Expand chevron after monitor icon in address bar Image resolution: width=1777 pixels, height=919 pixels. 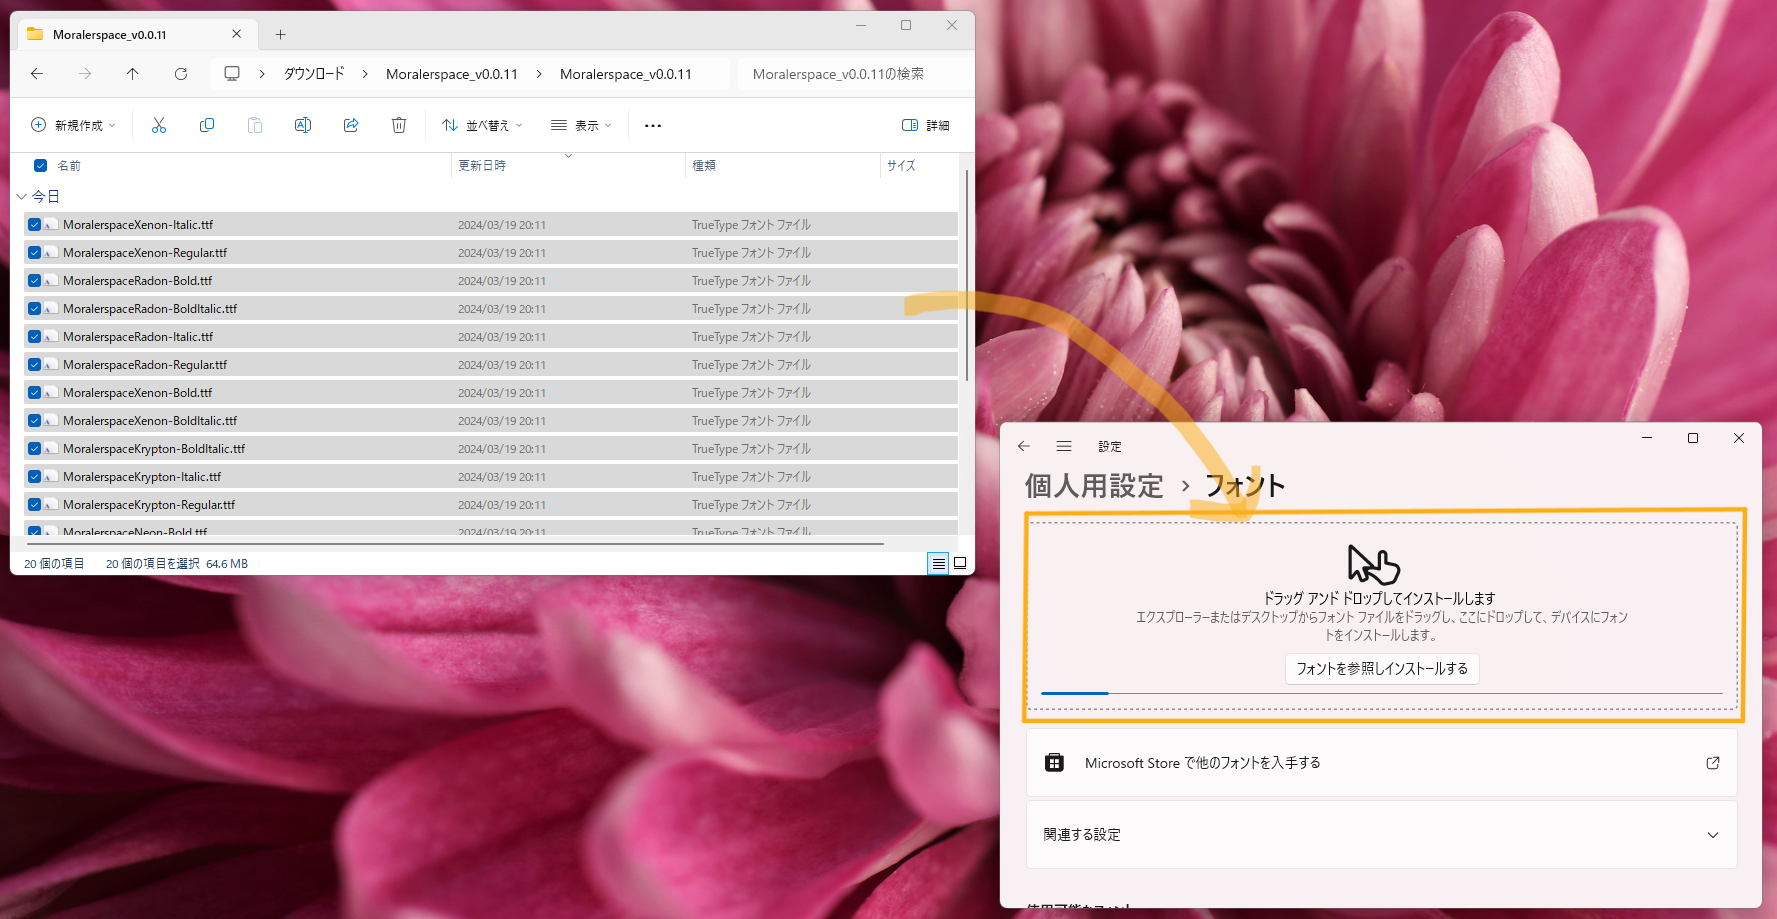click(262, 74)
